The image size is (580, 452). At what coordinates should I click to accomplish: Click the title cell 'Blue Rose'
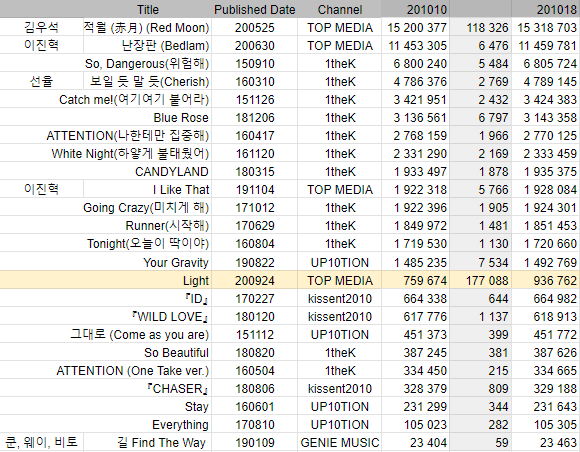(x=181, y=118)
